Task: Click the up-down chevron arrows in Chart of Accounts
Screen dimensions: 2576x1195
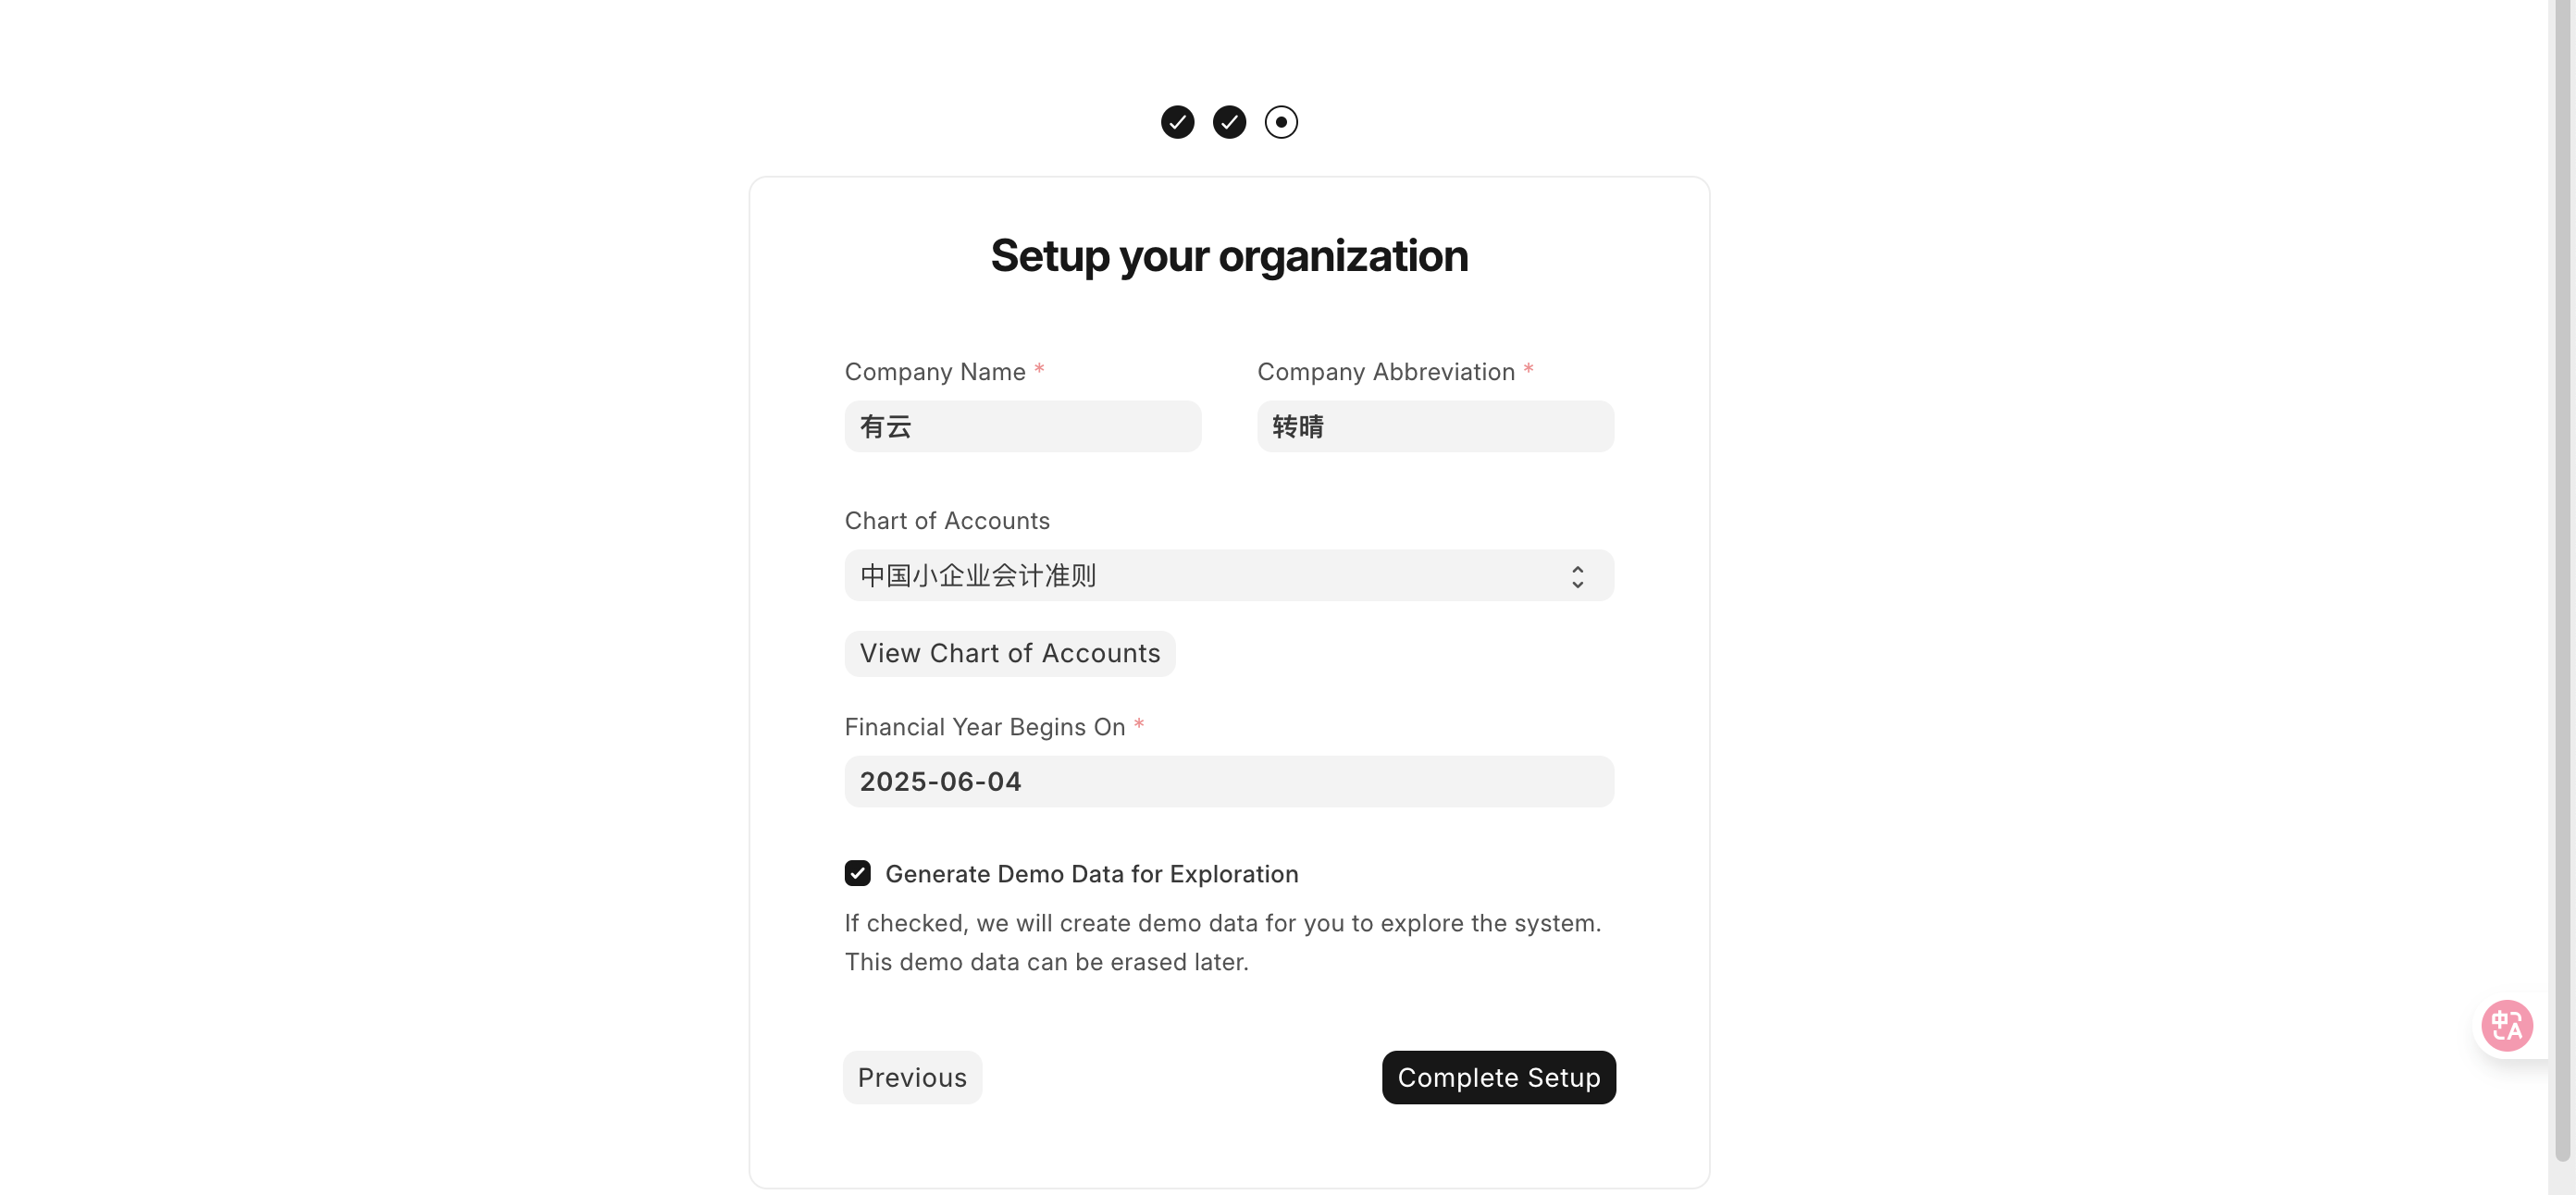Action: pyautogui.click(x=1577, y=577)
